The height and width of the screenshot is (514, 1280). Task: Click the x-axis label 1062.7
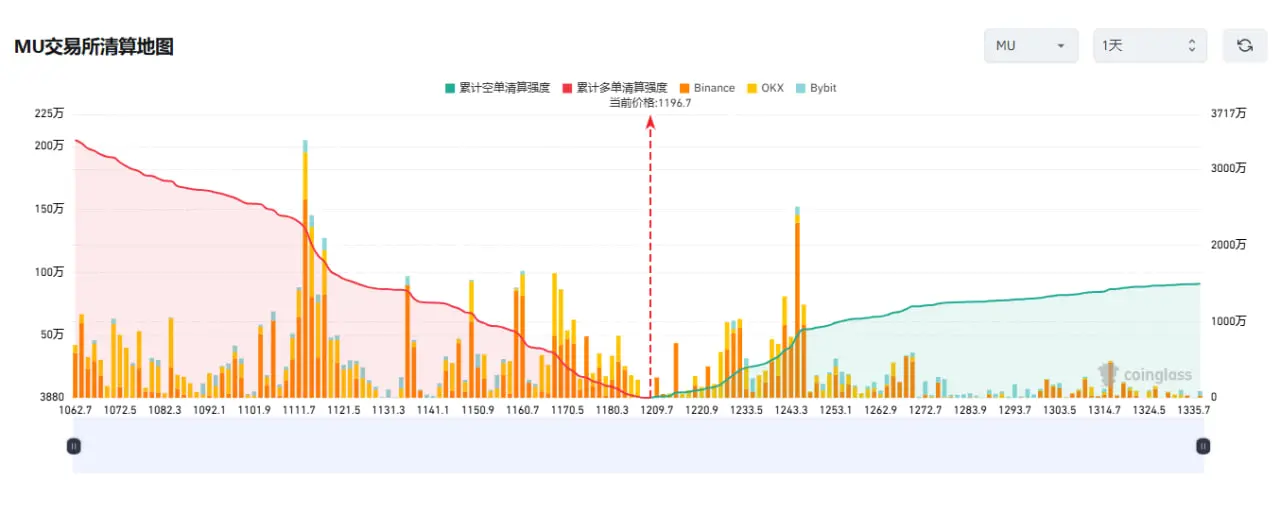point(75,410)
